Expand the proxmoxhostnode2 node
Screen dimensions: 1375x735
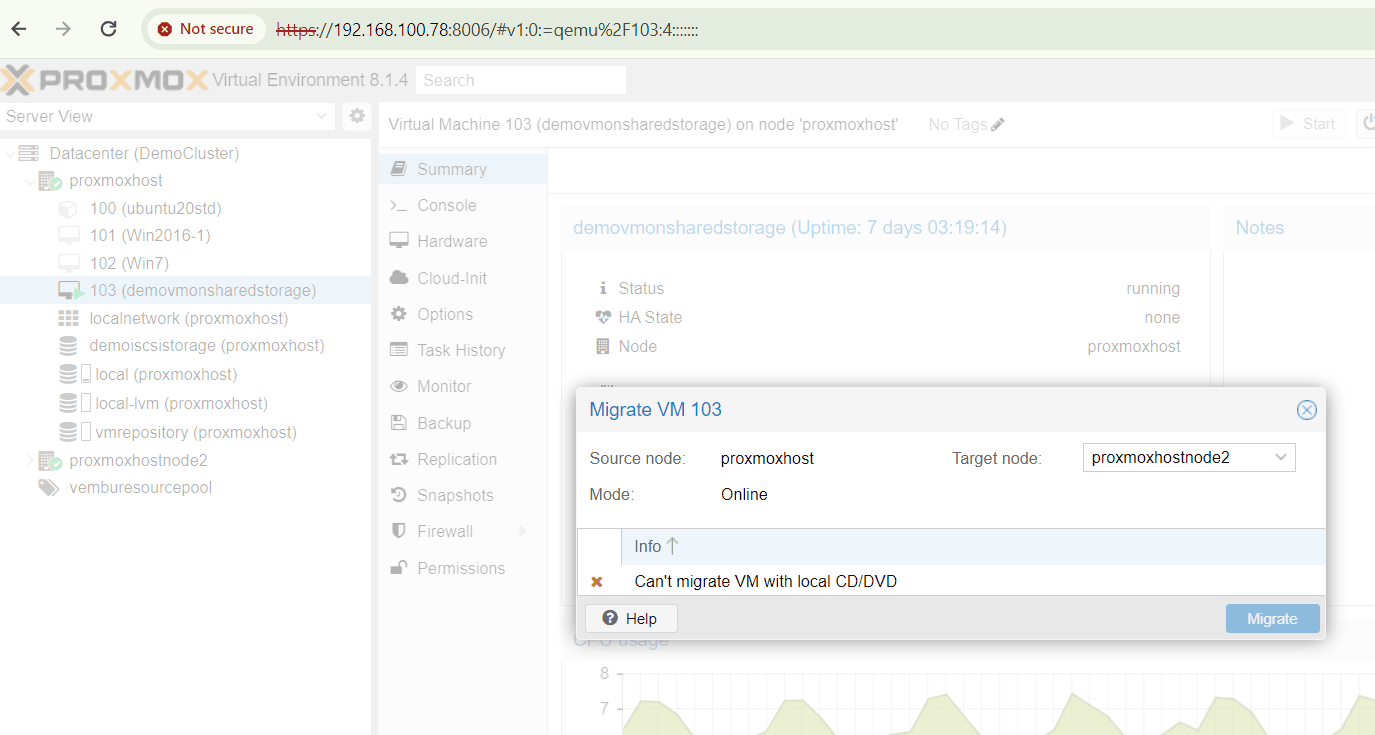(30, 460)
